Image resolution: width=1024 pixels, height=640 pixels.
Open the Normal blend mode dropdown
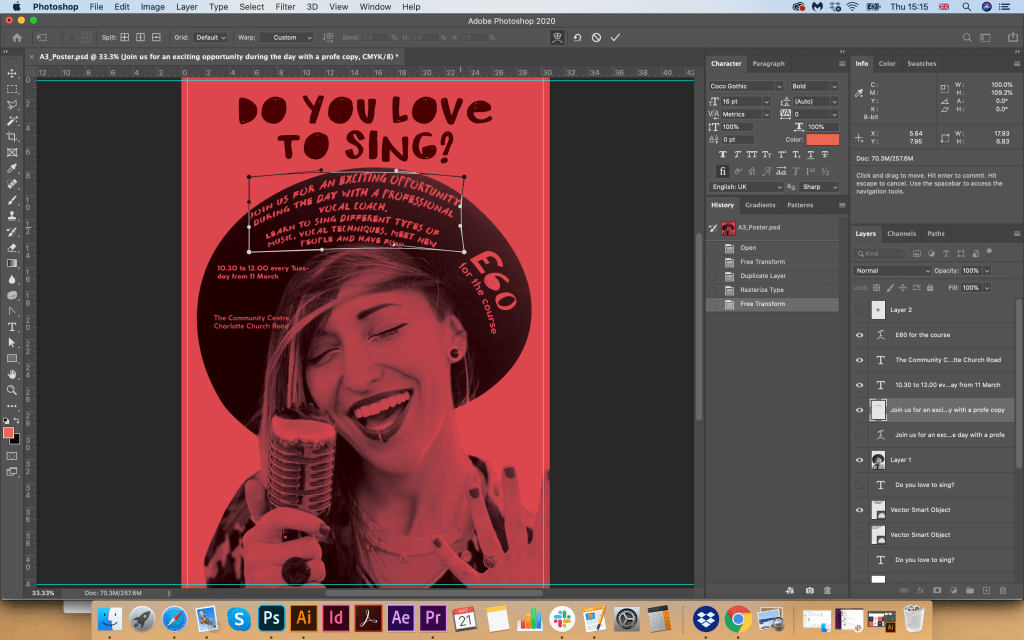[x=892, y=271]
